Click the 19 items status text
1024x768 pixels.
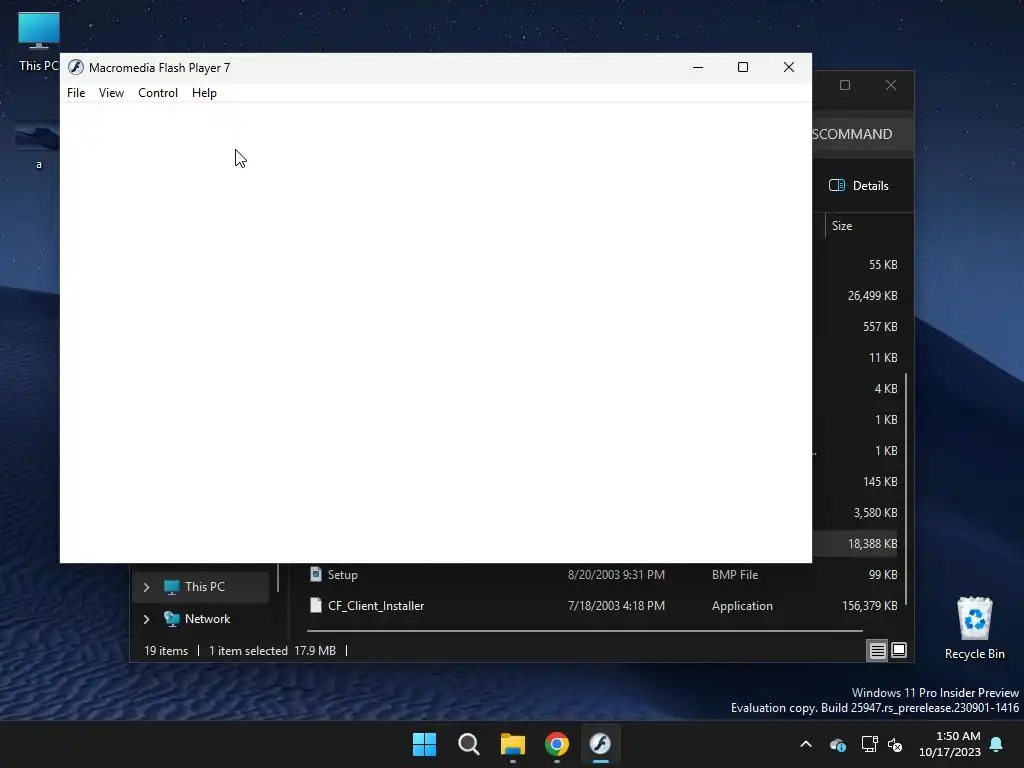(166, 650)
